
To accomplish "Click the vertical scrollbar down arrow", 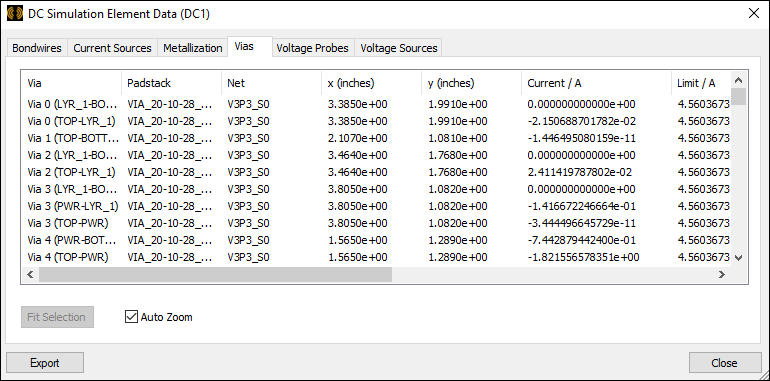I will [739, 257].
